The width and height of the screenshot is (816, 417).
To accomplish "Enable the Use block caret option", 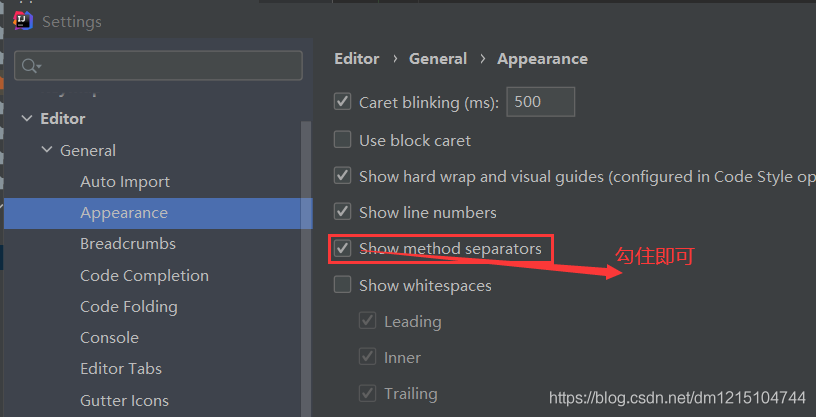I will tap(342, 140).
